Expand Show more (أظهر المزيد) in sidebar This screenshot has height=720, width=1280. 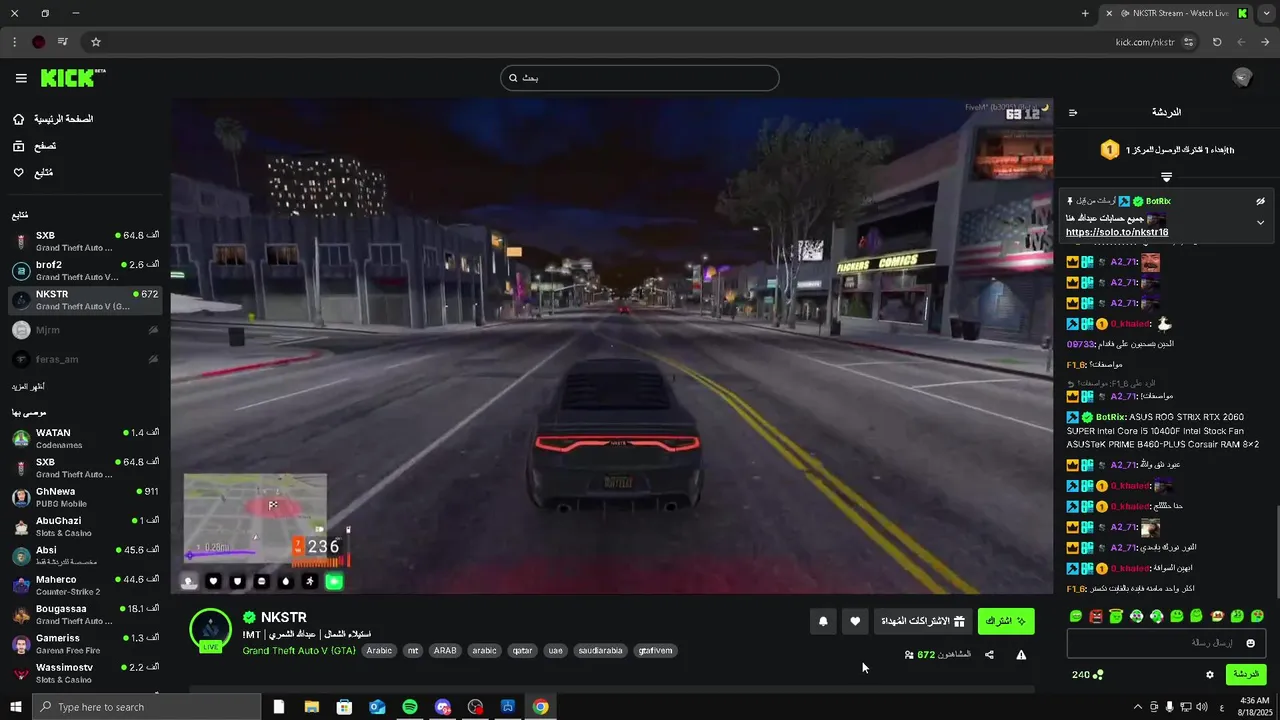(x=28, y=386)
